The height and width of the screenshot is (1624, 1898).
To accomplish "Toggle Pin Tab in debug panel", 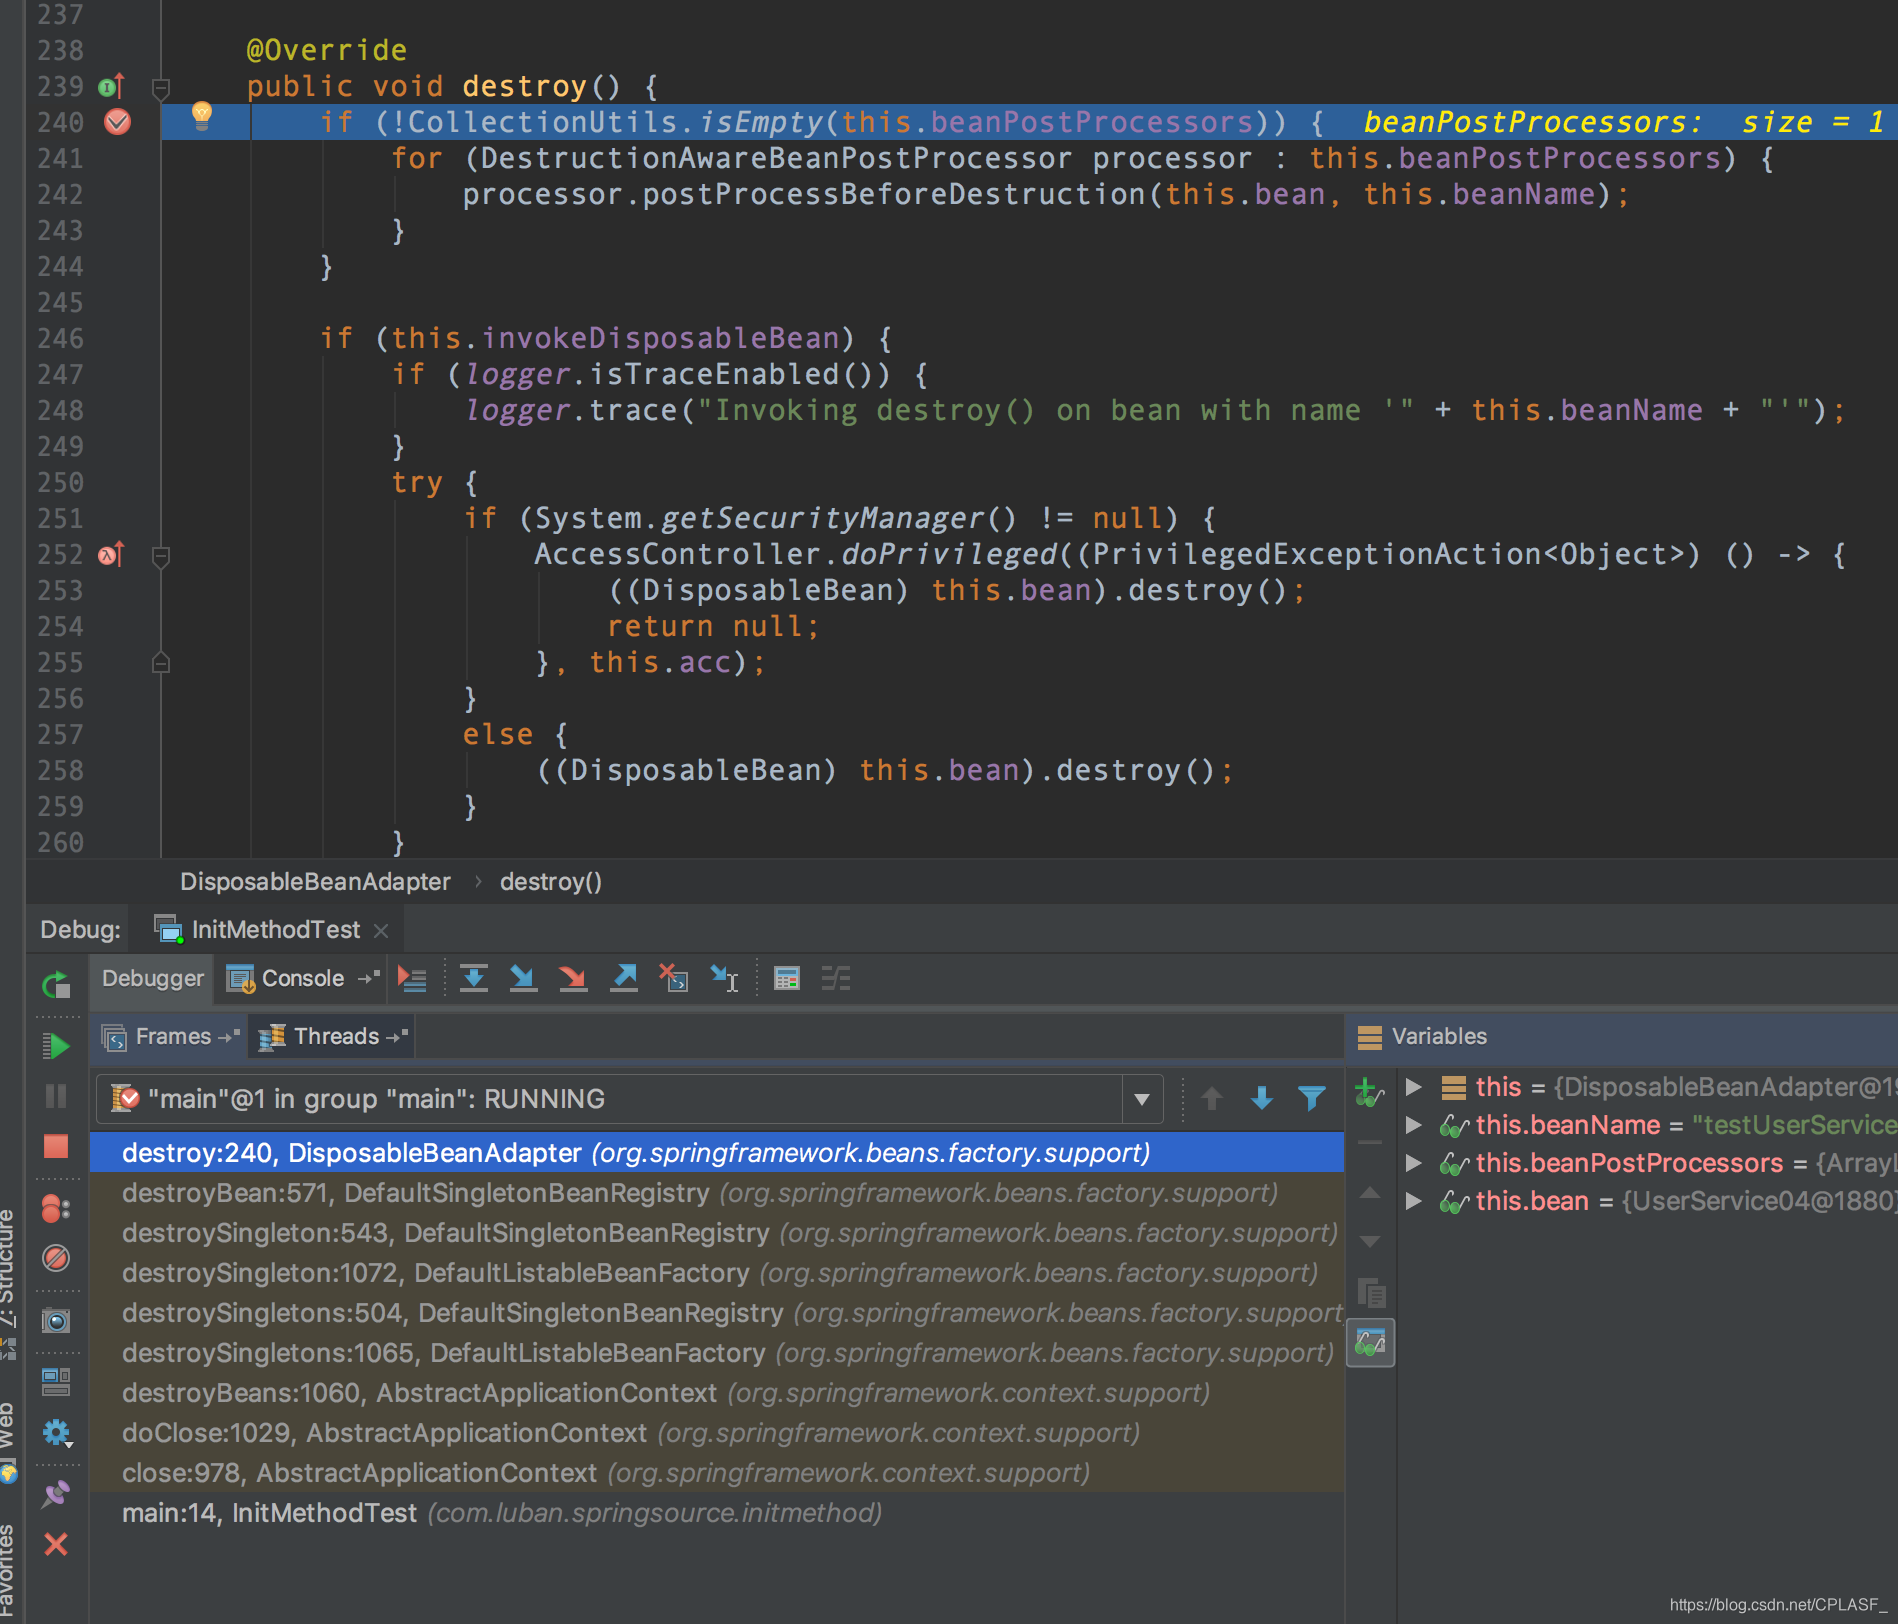I will (x=56, y=1495).
